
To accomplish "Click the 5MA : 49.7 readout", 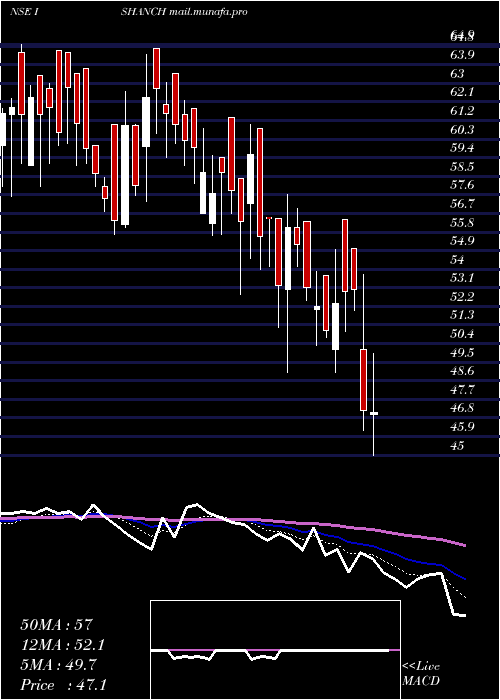I will (60, 665).
